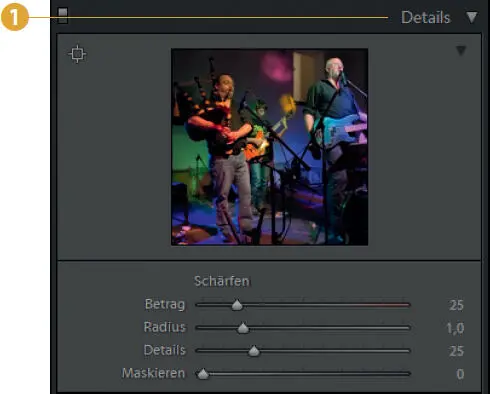Click the Betrag value field 25

tap(456, 305)
